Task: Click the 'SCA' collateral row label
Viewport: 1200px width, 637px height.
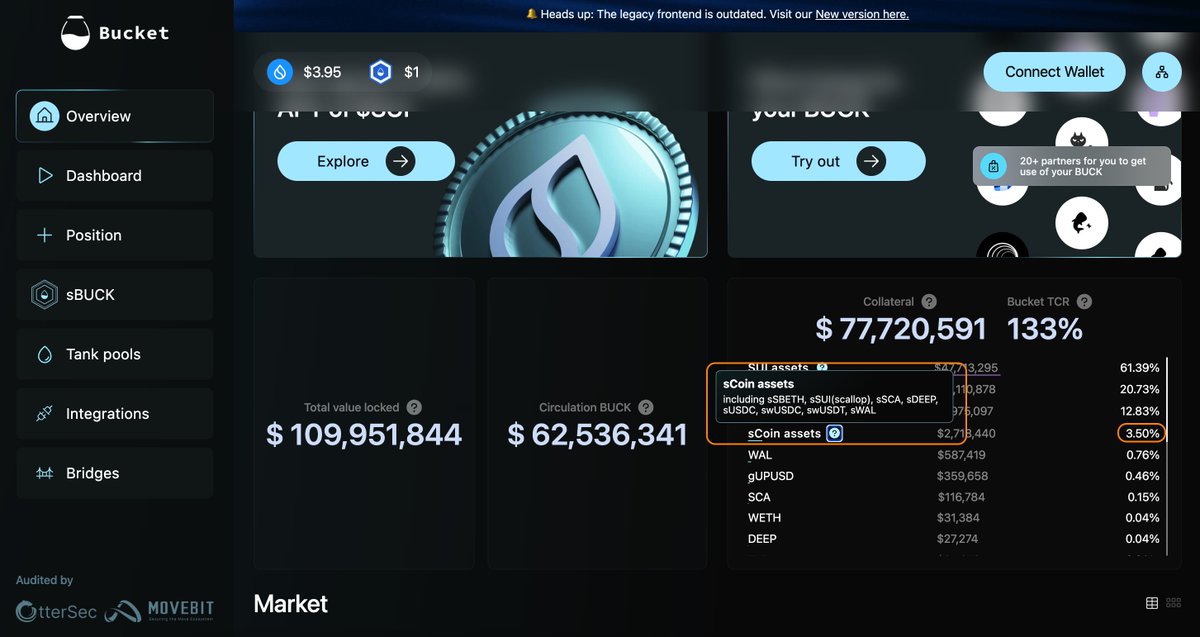Action: 759,497
